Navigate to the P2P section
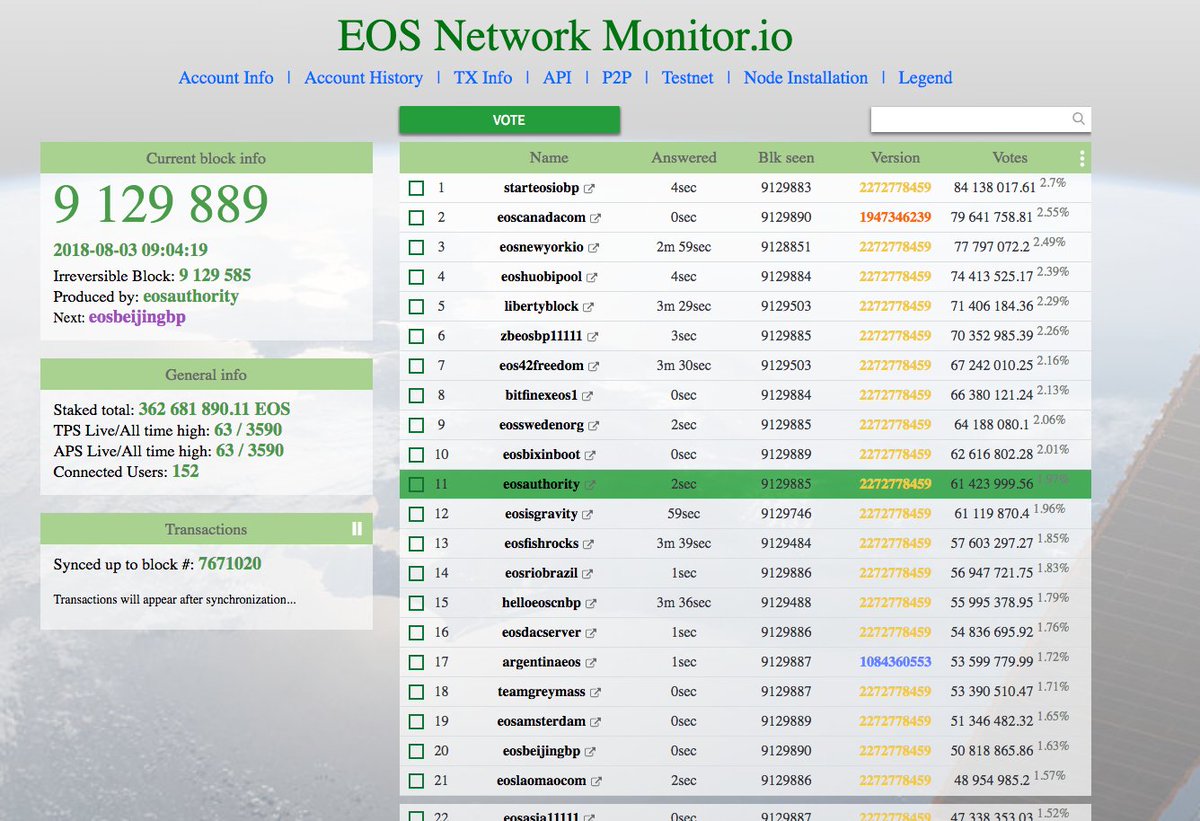Image resolution: width=1200 pixels, height=821 pixels. coord(617,77)
